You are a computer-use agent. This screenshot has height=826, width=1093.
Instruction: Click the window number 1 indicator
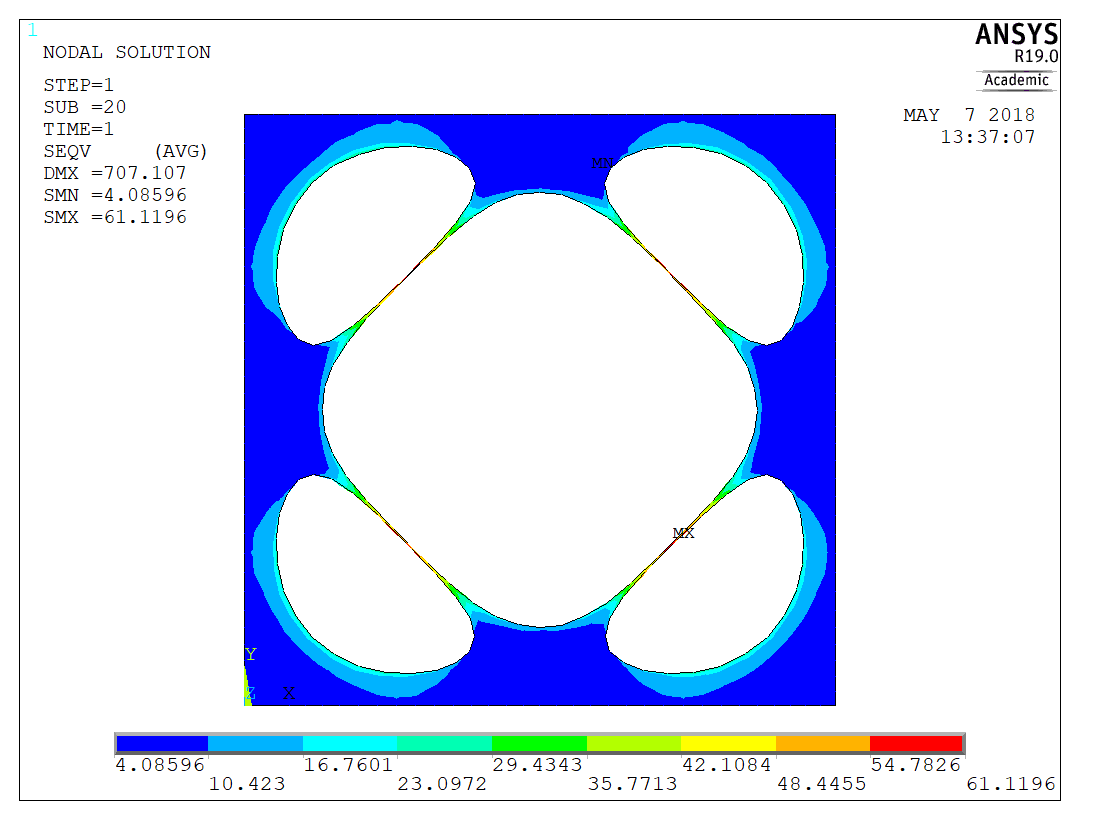[x=32, y=30]
